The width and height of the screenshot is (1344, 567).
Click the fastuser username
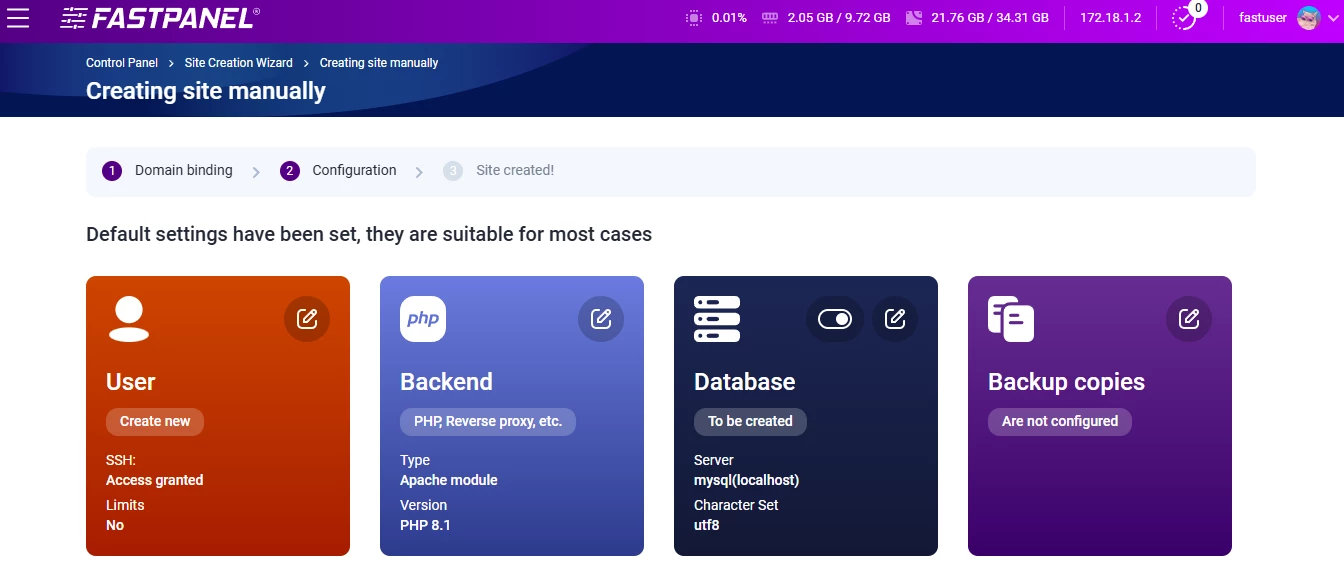pyautogui.click(x=1263, y=18)
